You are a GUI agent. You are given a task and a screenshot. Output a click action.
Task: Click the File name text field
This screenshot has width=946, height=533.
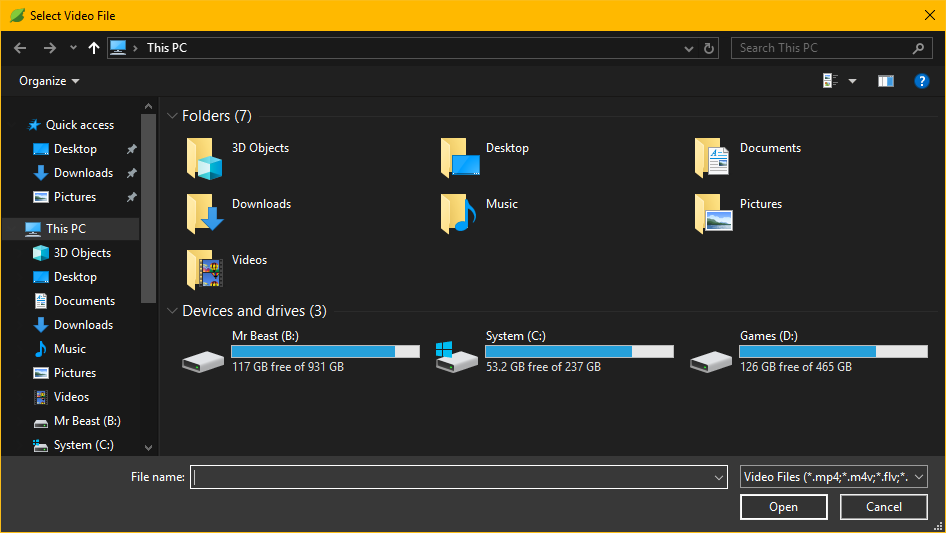[455, 477]
